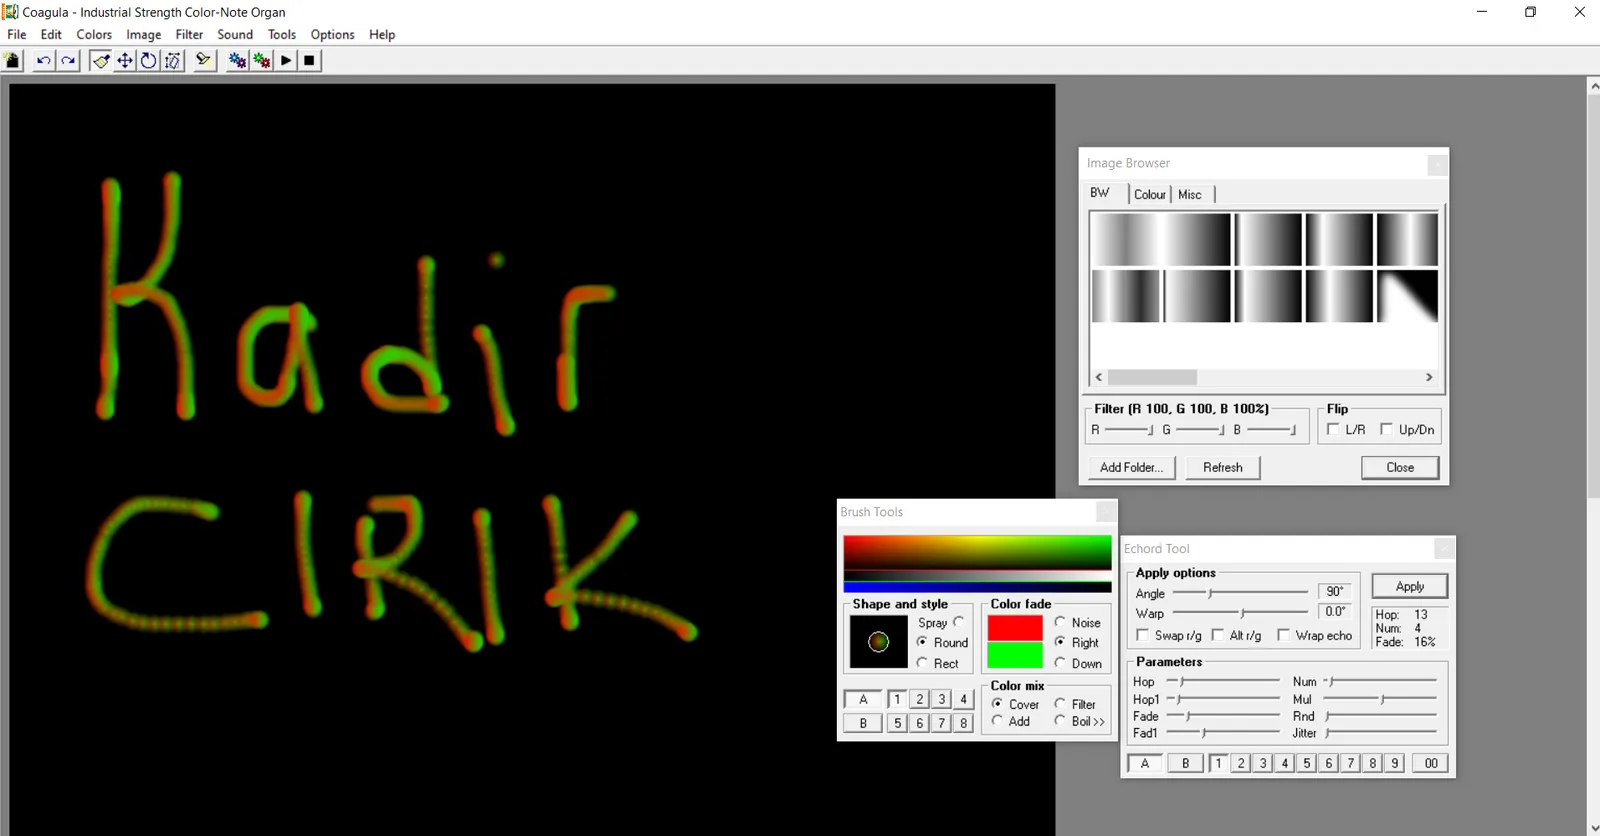This screenshot has height=836, width=1600.
Task: Click the B bank button in Brush Tools
Action: tap(863, 723)
